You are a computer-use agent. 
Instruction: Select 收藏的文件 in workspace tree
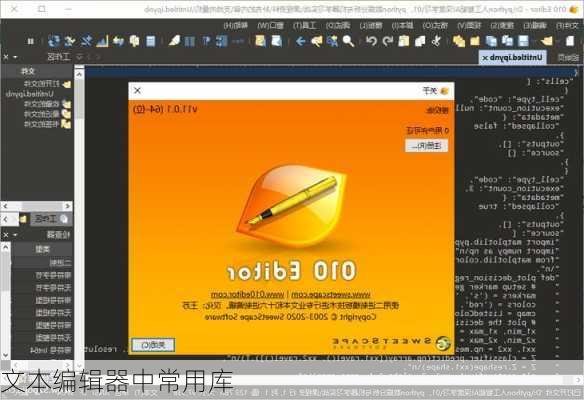pyautogui.click(x=42, y=104)
